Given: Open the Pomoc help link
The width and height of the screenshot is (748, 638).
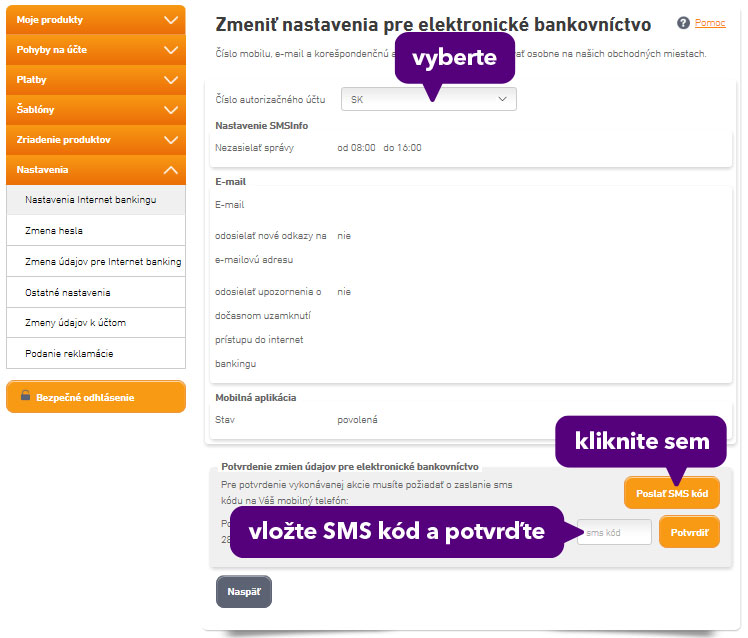Looking at the screenshot, I should pyautogui.click(x=710, y=23).
